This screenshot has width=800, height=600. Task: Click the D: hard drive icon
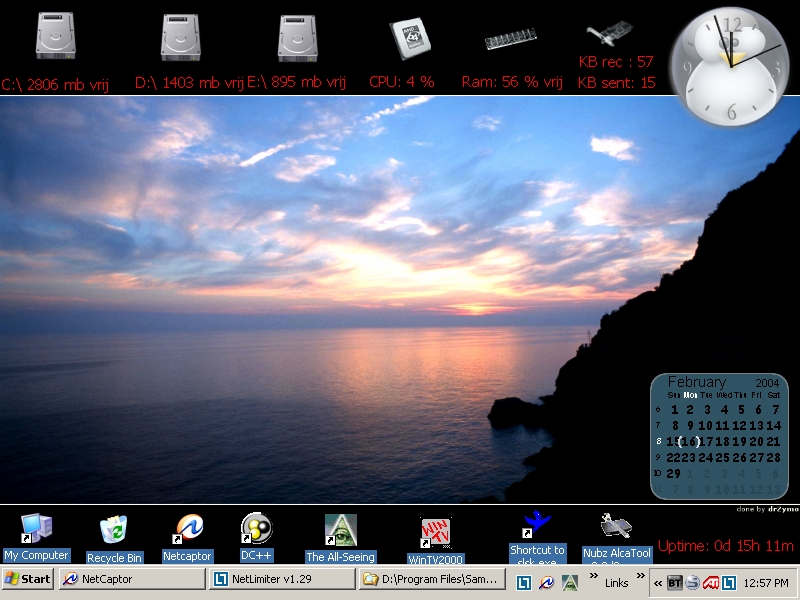coord(181,37)
